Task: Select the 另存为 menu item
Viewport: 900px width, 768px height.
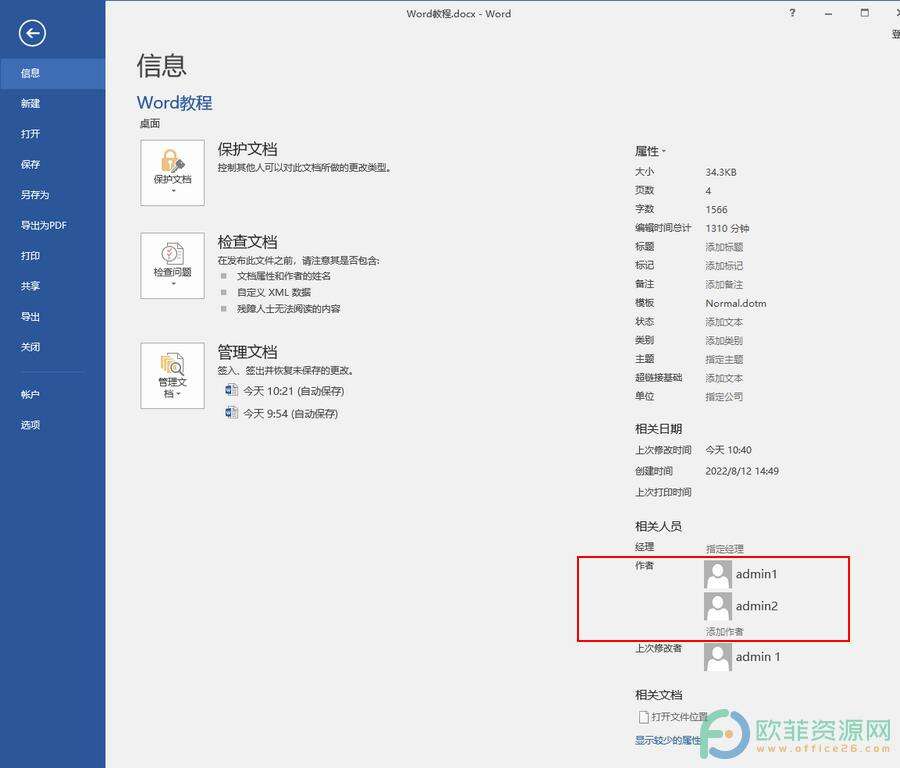Action: tap(52, 195)
